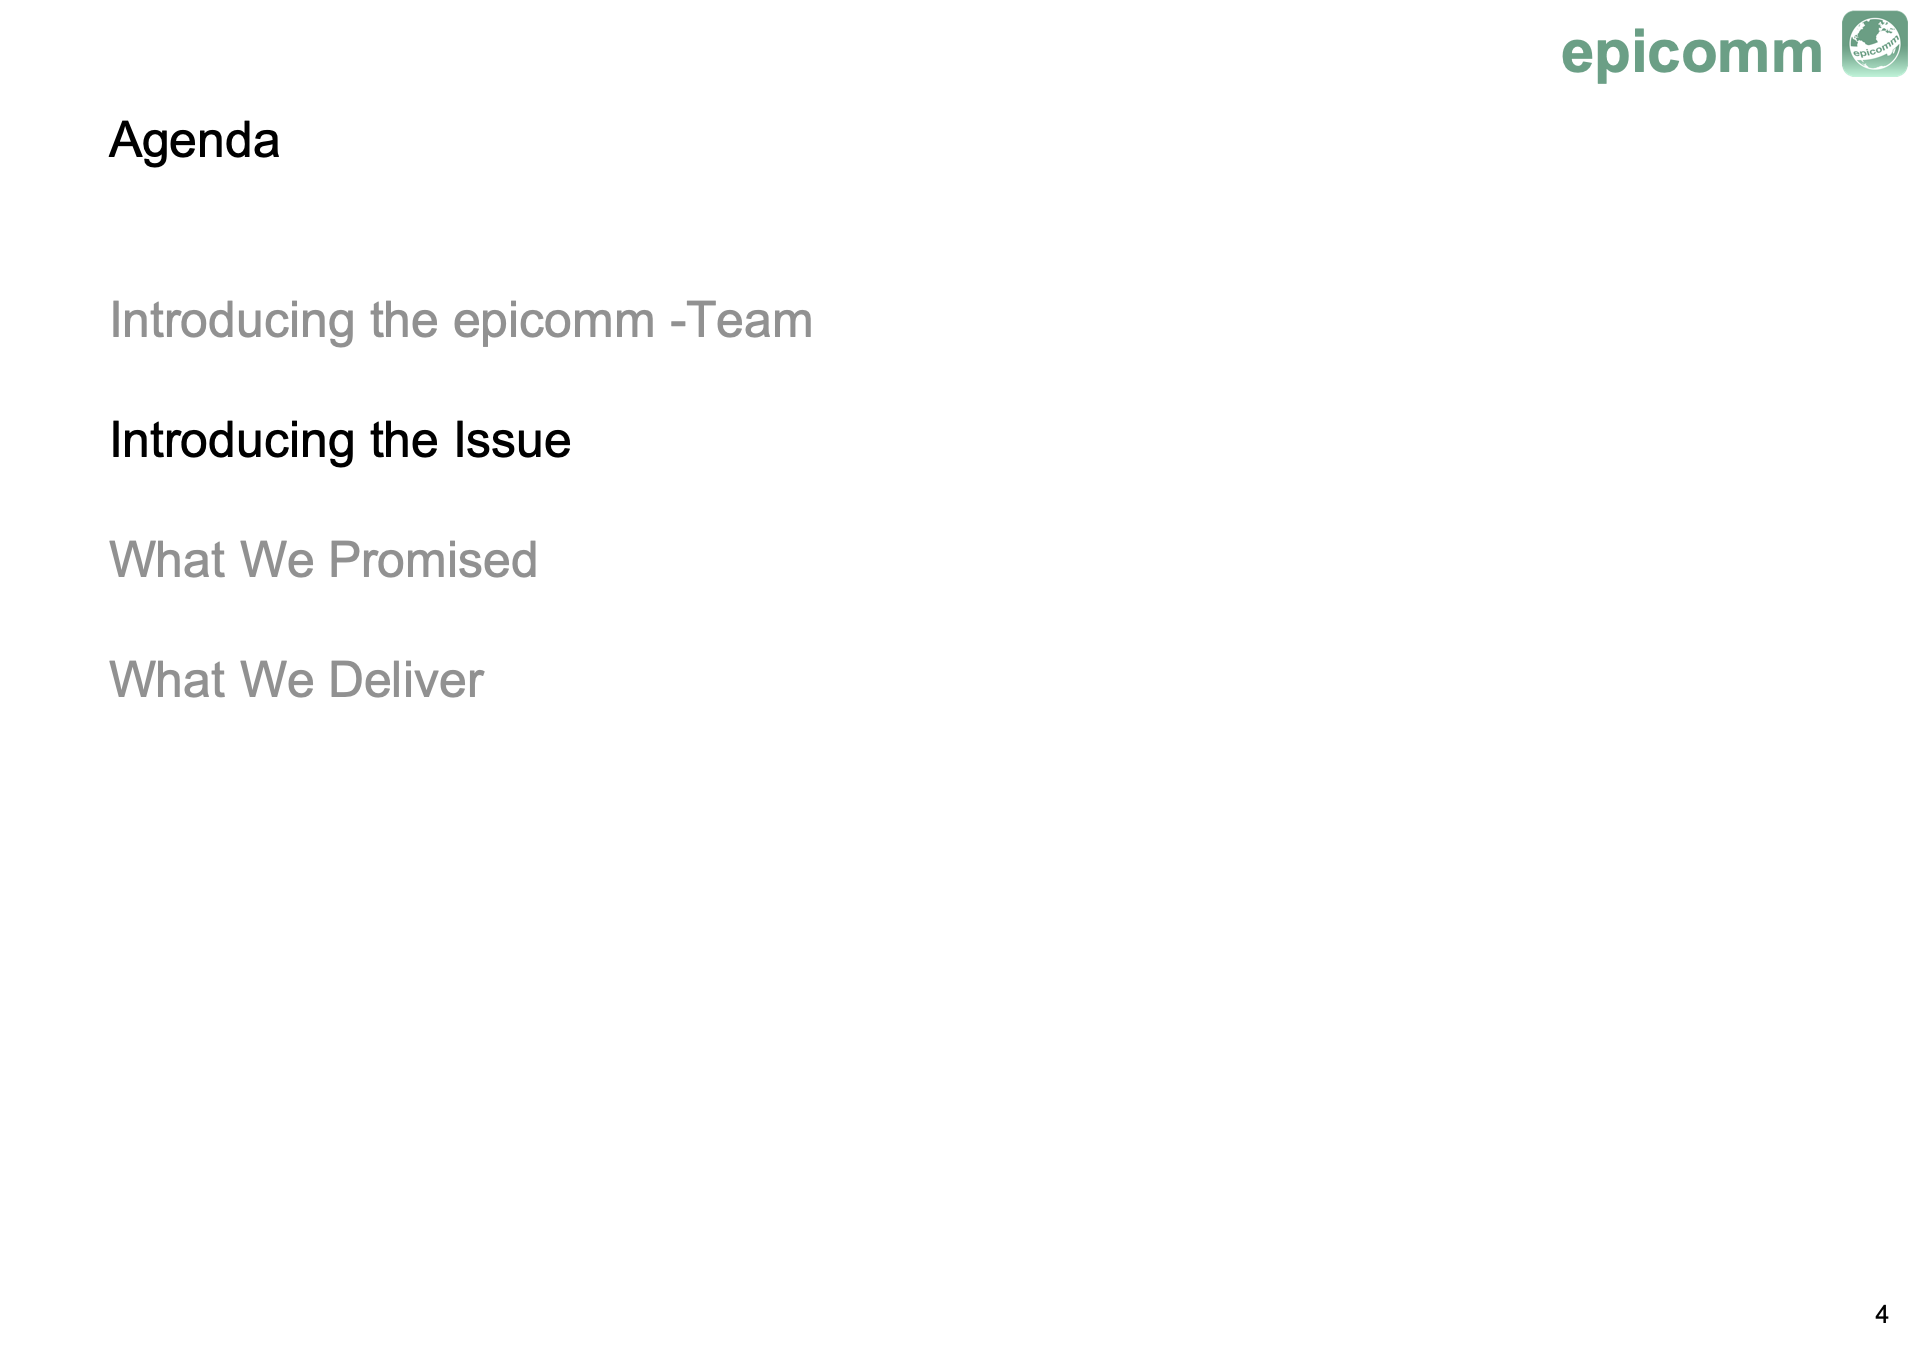Image resolution: width=1920 pixels, height=1350 pixels.
Task: Click Introducing in the grayed first agenda line
Action: 232,323
